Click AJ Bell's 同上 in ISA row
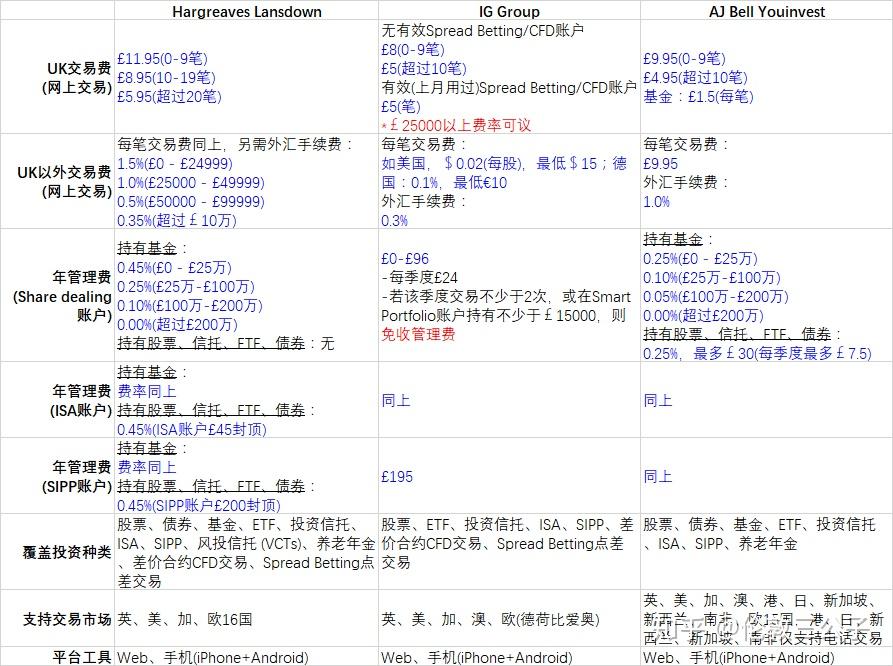 (658, 401)
